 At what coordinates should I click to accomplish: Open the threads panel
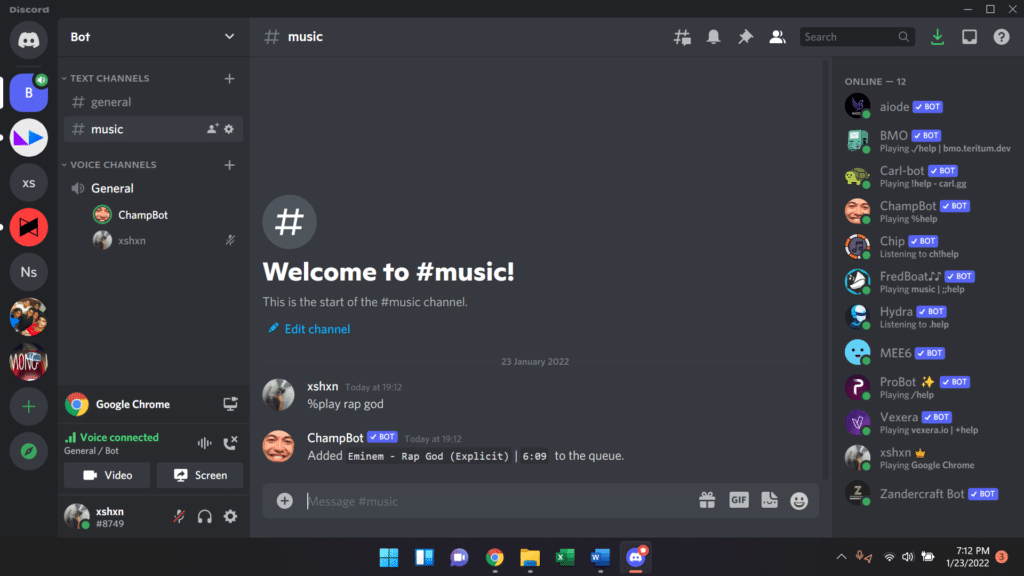click(x=682, y=36)
